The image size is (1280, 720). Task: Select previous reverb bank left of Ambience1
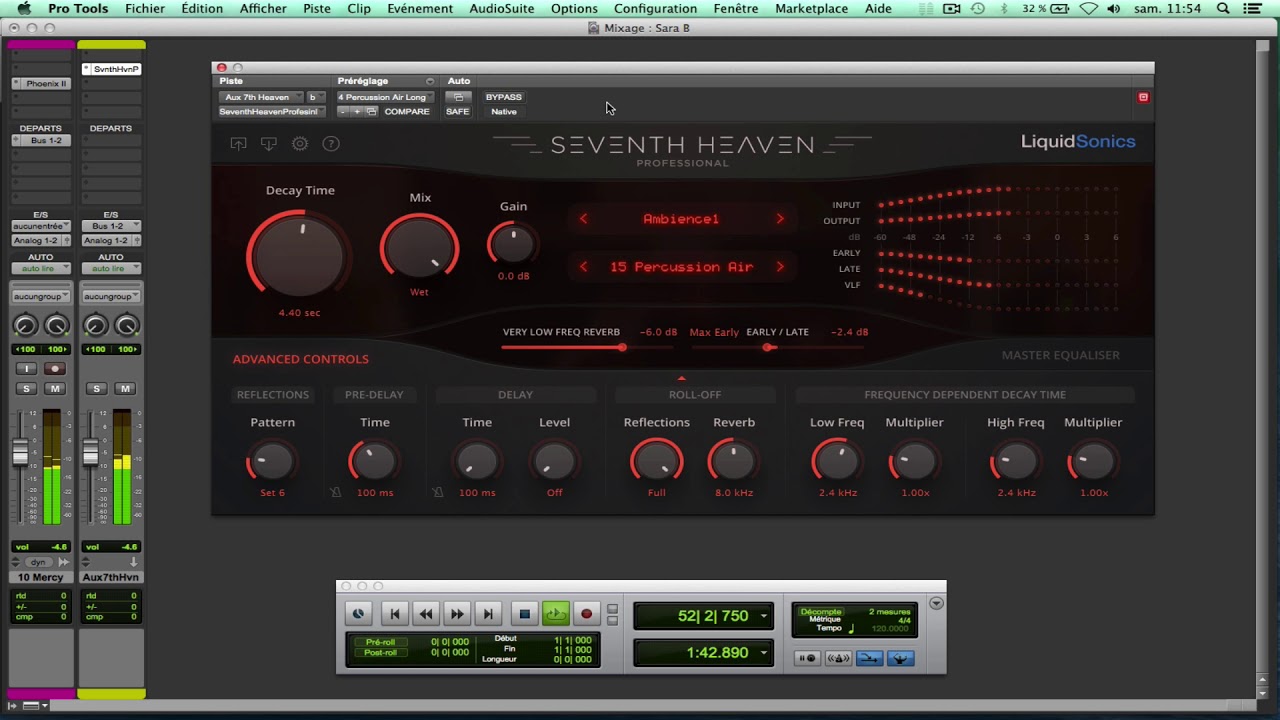pyautogui.click(x=583, y=219)
